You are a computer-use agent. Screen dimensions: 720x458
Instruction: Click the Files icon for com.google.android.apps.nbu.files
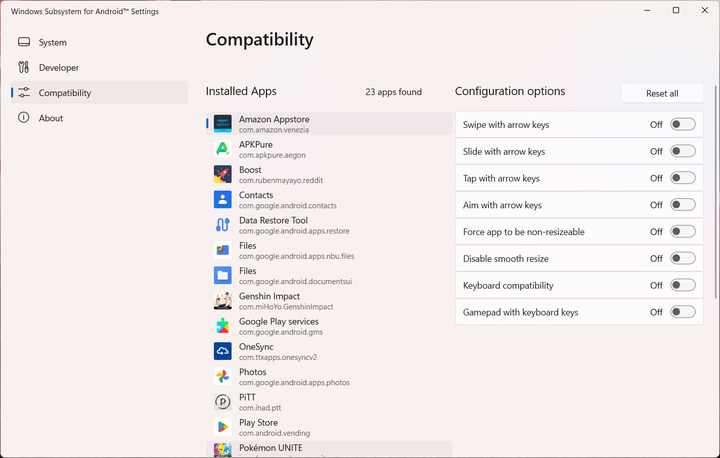click(x=223, y=250)
